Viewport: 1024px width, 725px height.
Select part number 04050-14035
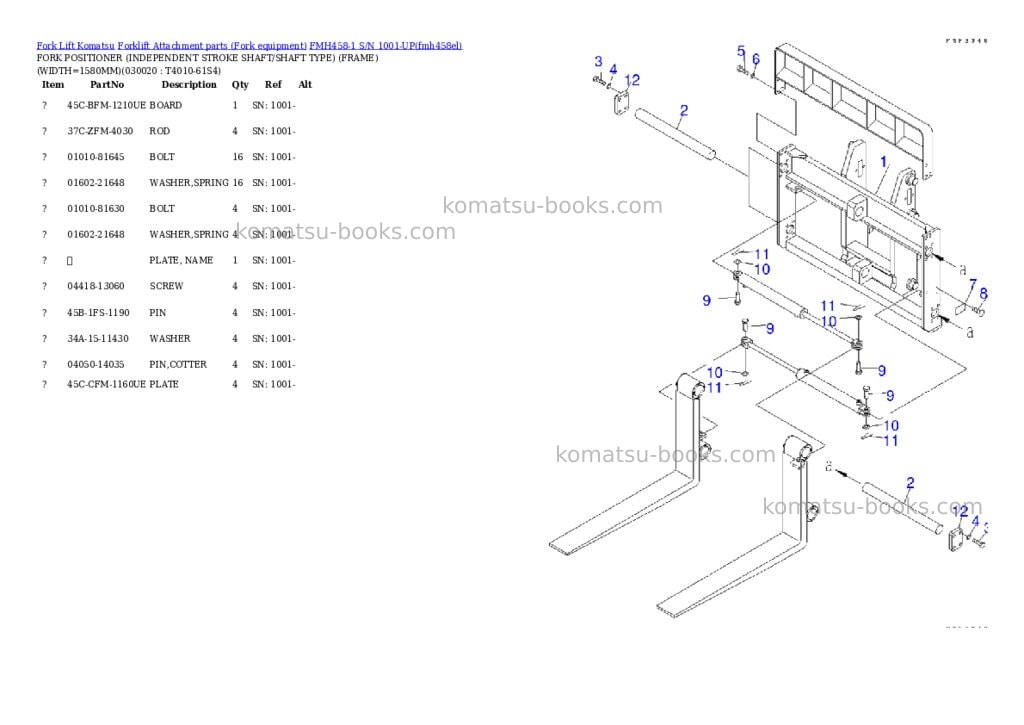pos(95,364)
